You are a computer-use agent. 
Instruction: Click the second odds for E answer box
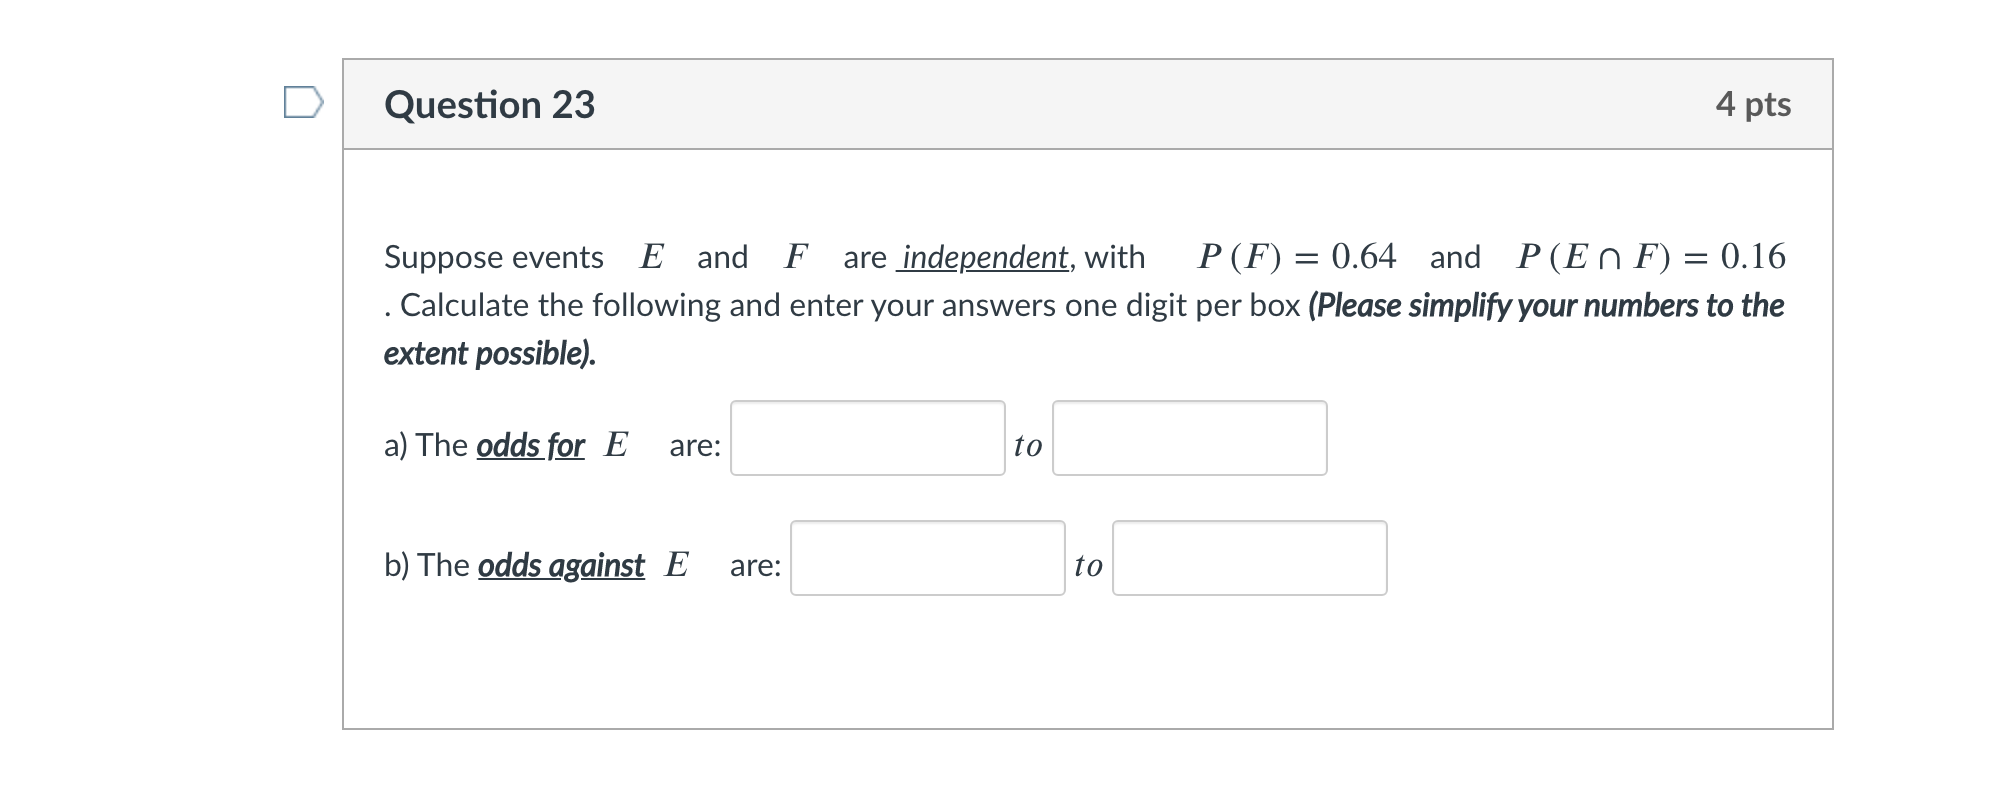[x=1188, y=438]
